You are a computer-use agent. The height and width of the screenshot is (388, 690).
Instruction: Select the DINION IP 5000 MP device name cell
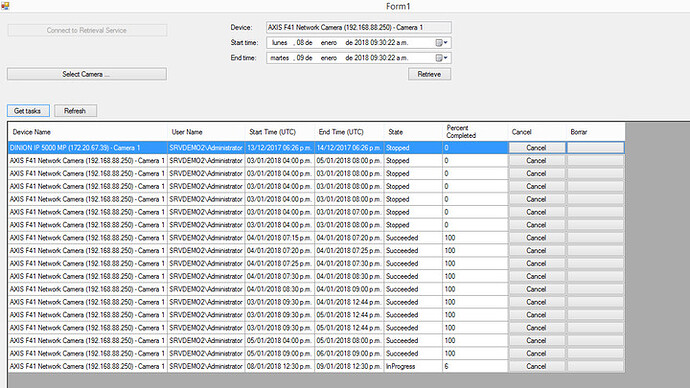tap(88, 148)
